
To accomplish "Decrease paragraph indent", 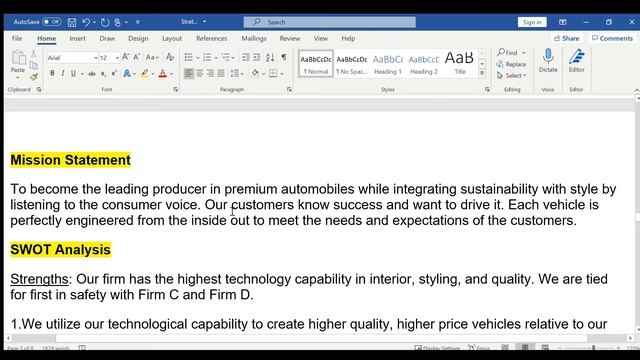I will click(245, 57).
